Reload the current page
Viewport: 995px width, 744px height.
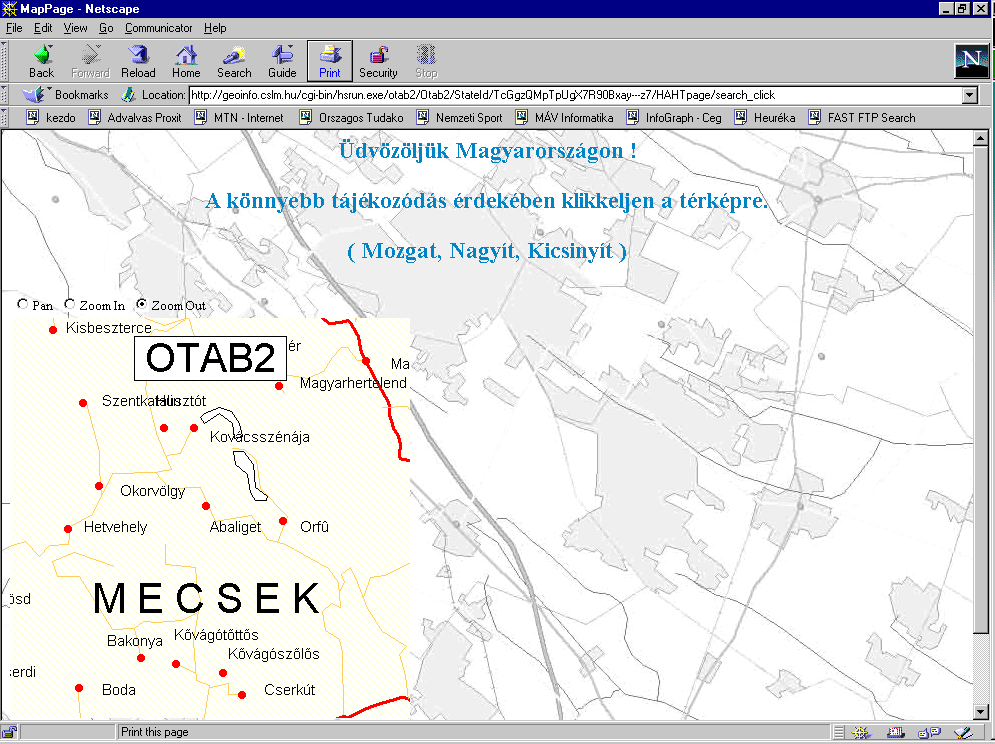coord(138,61)
